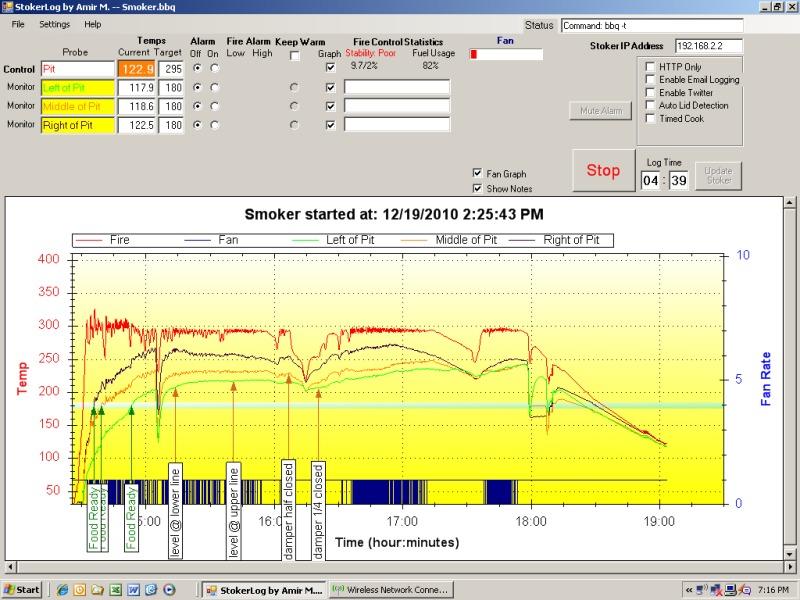Image resolution: width=800 pixels, height=600 pixels.
Task: Switch to Wireless Network Connection taskbar window
Action: [391, 590]
